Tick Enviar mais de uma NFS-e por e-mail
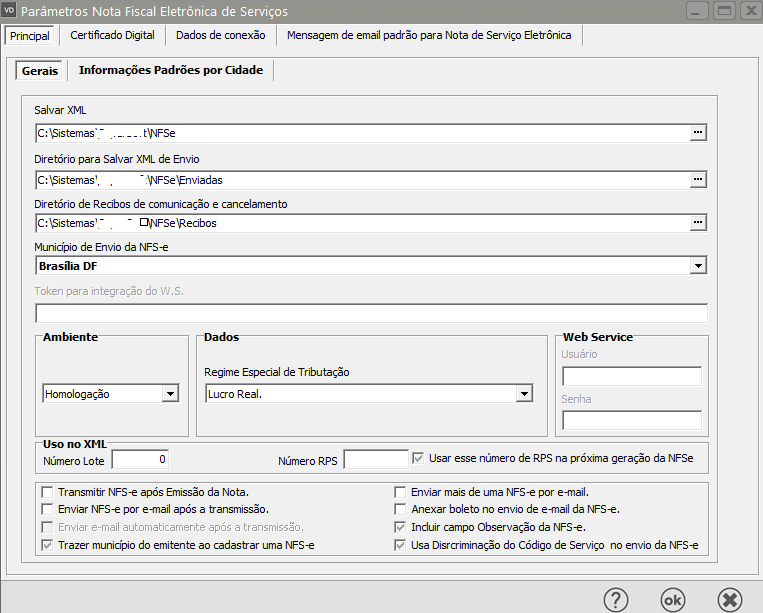Image resolution: width=763 pixels, height=613 pixels. point(400,492)
